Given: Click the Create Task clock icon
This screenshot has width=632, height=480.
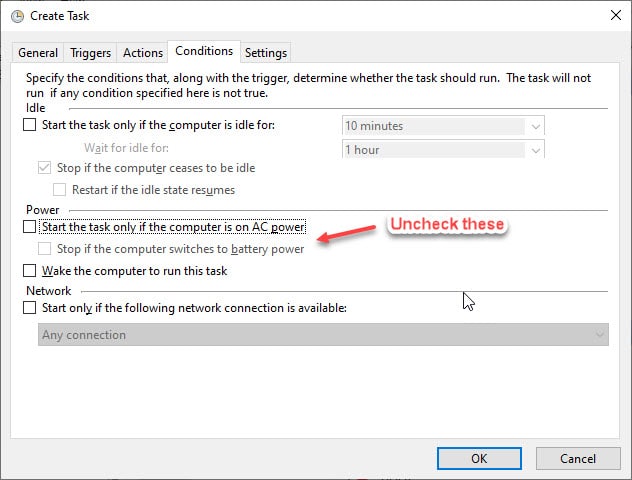Looking at the screenshot, I should point(17,16).
